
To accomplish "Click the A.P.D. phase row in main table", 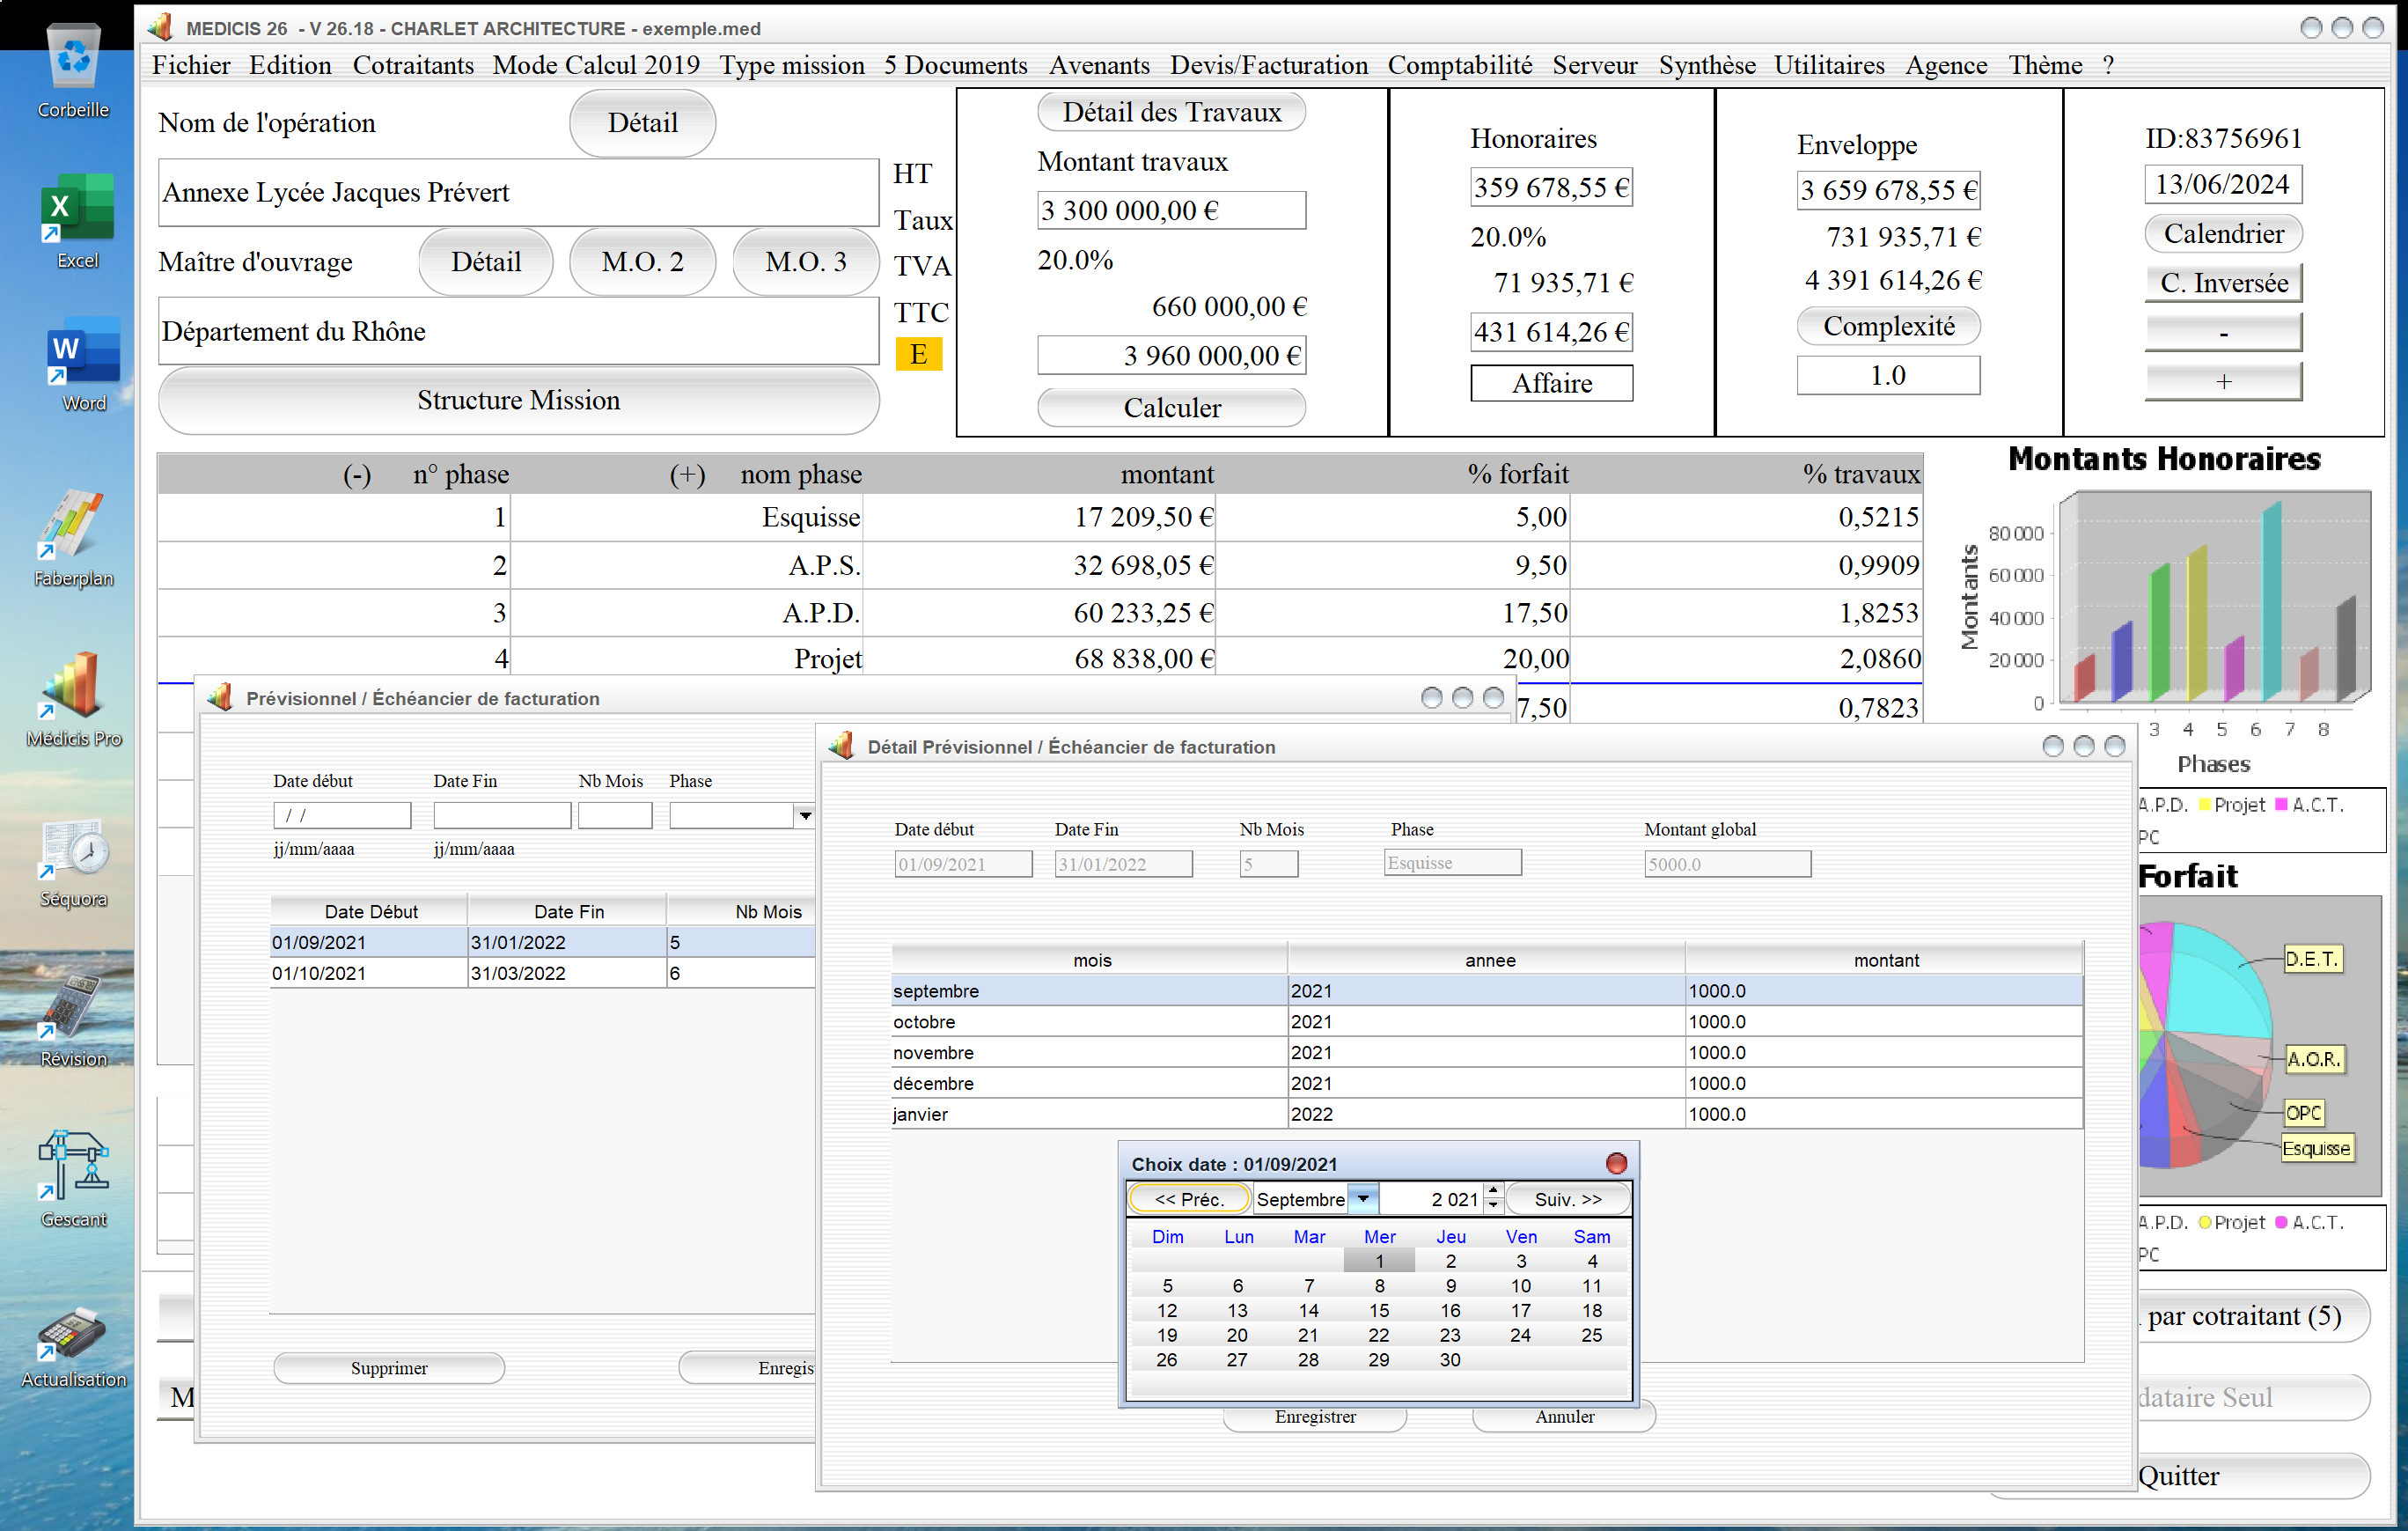I will [1040, 612].
